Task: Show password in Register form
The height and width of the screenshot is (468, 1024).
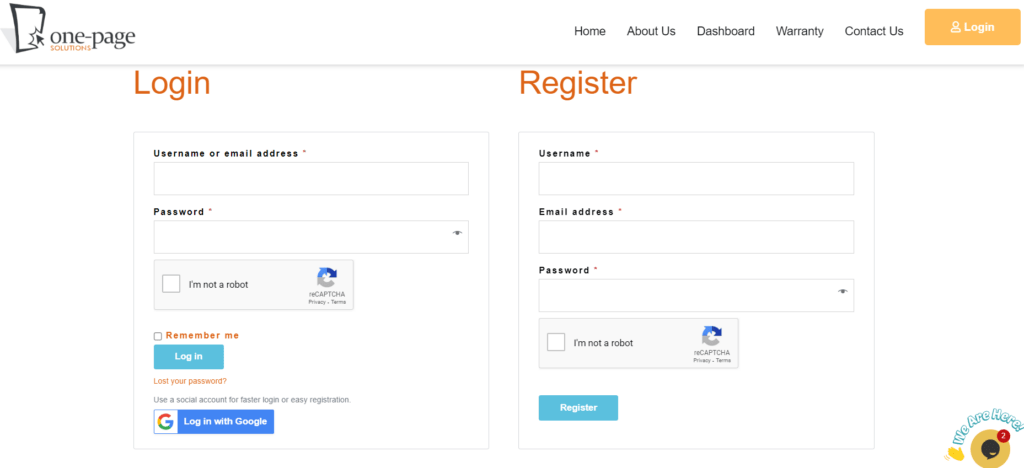Action: click(842, 292)
